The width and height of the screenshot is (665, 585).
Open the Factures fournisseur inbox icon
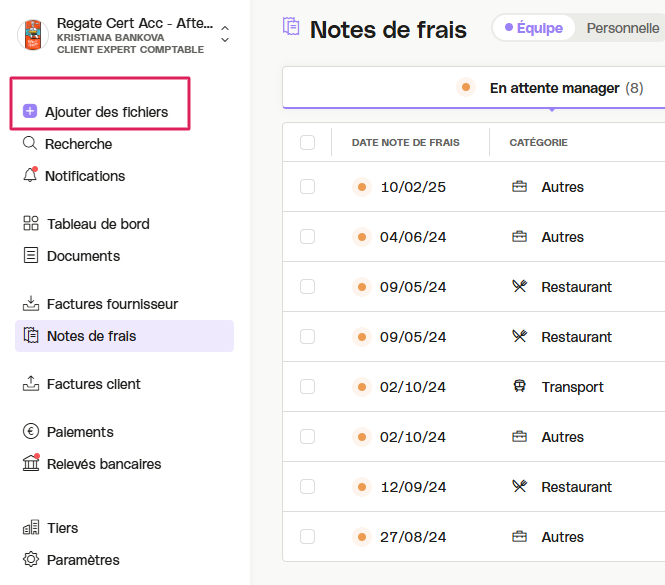[31, 303]
